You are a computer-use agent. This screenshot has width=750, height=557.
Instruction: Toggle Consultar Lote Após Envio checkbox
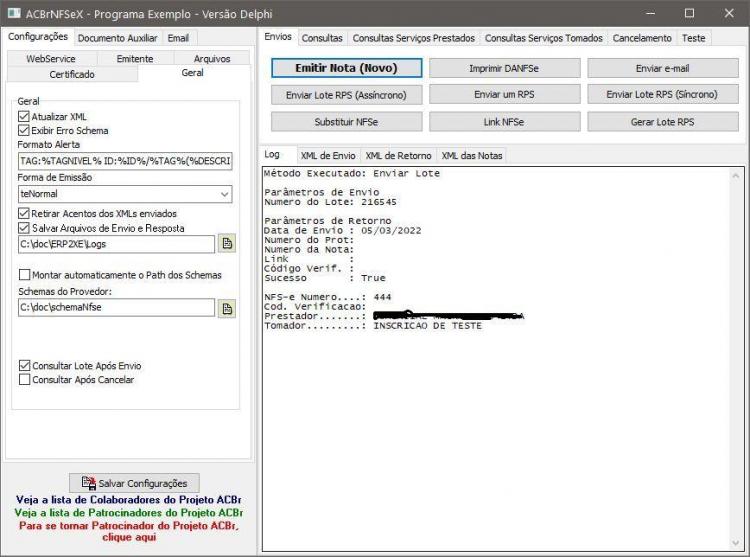pos(24,366)
